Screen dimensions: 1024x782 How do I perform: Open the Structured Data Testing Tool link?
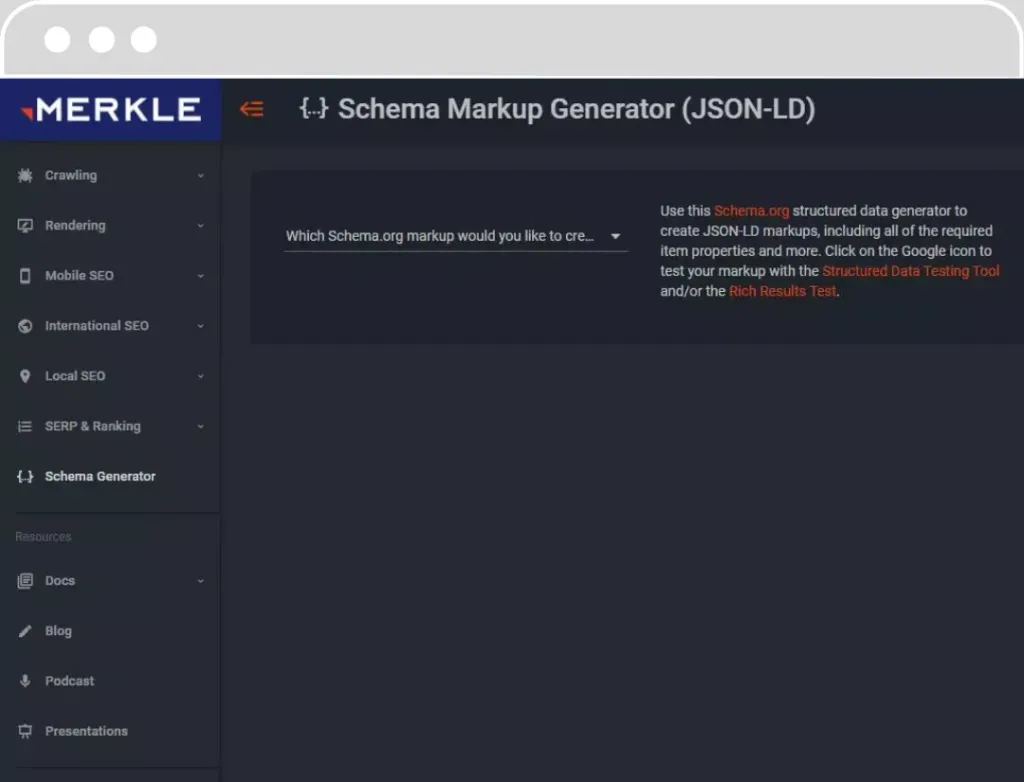point(911,271)
